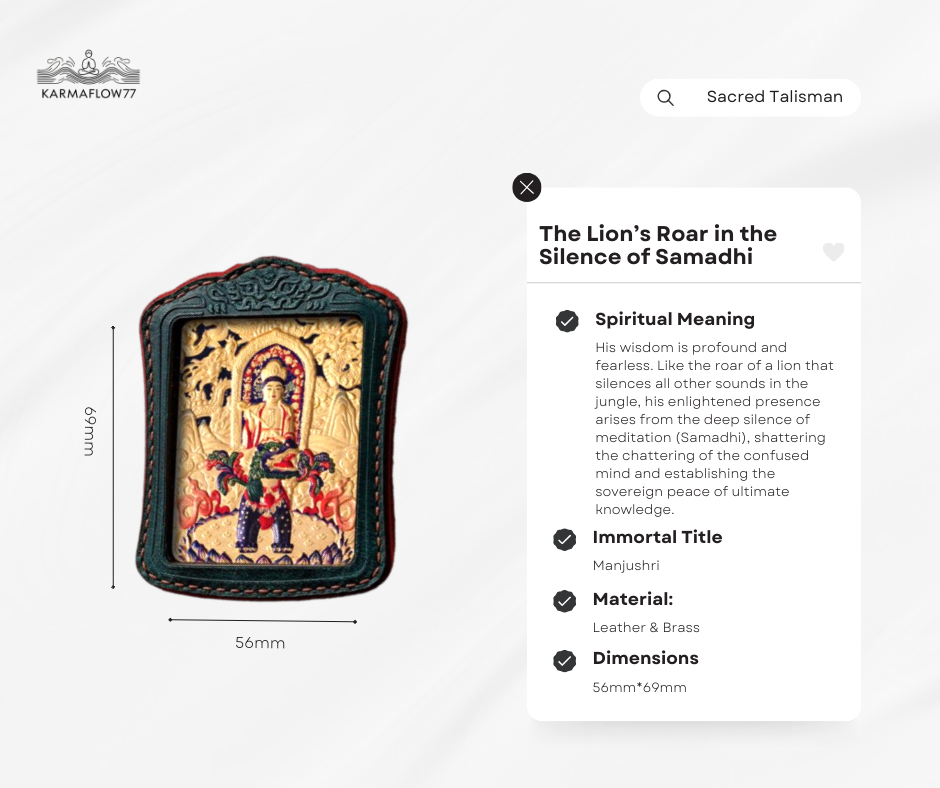This screenshot has width=940, height=788.
Task: Click the talisman product image
Action: [272, 432]
